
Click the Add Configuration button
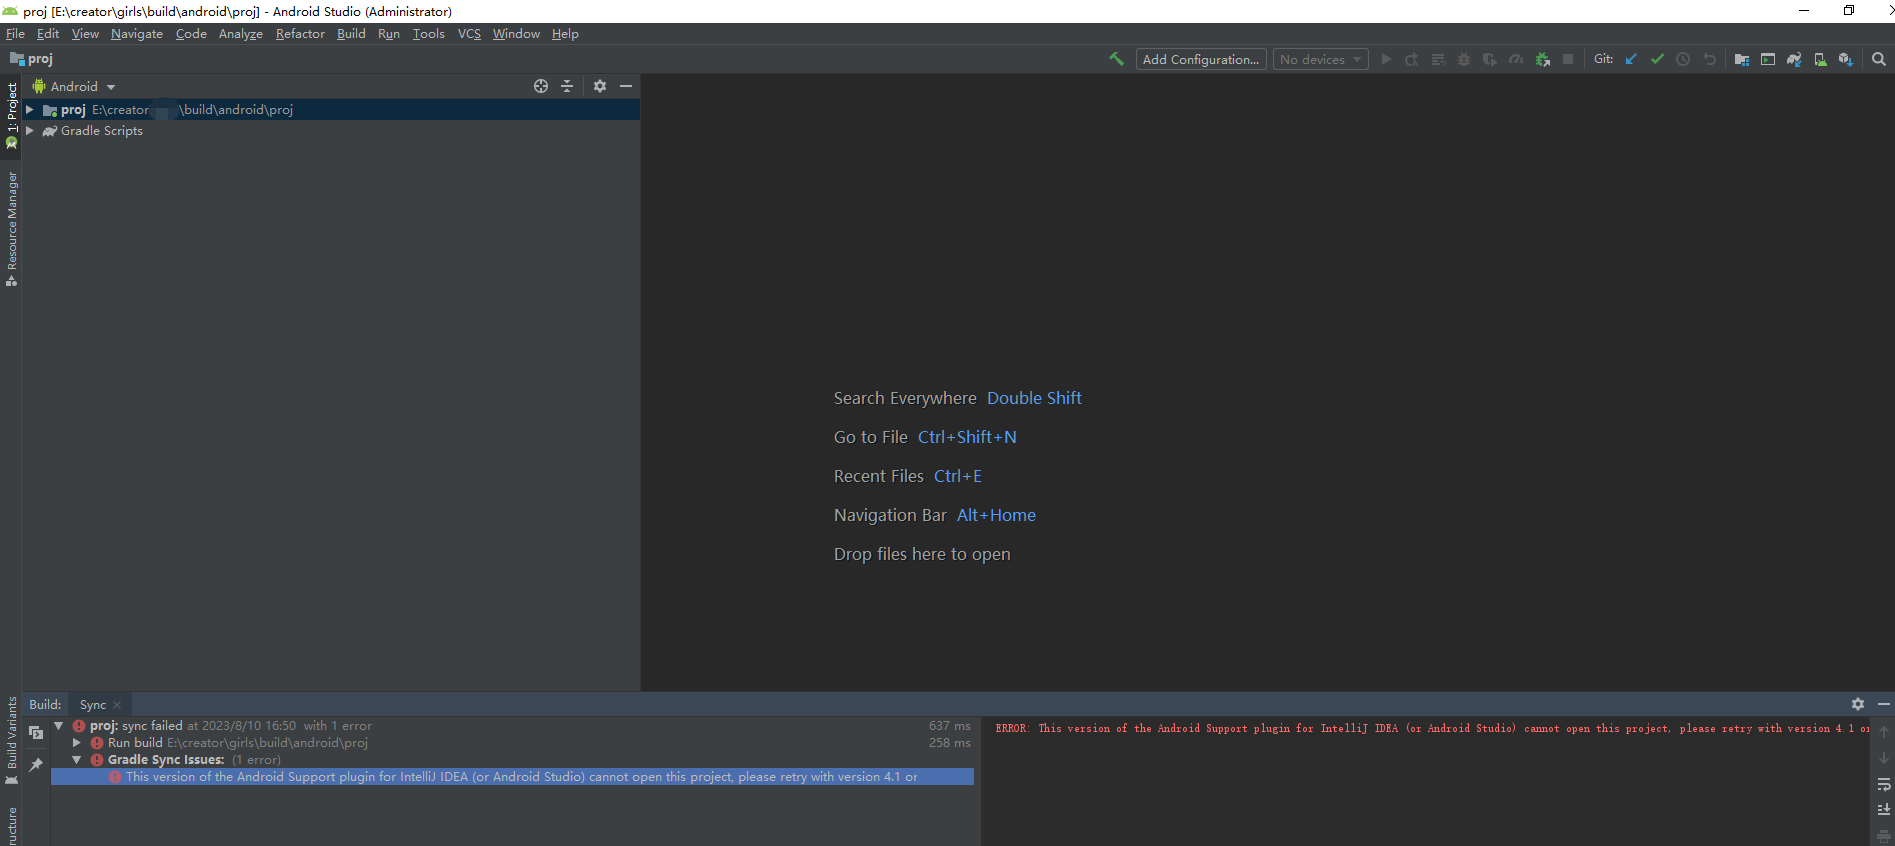coord(1201,60)
